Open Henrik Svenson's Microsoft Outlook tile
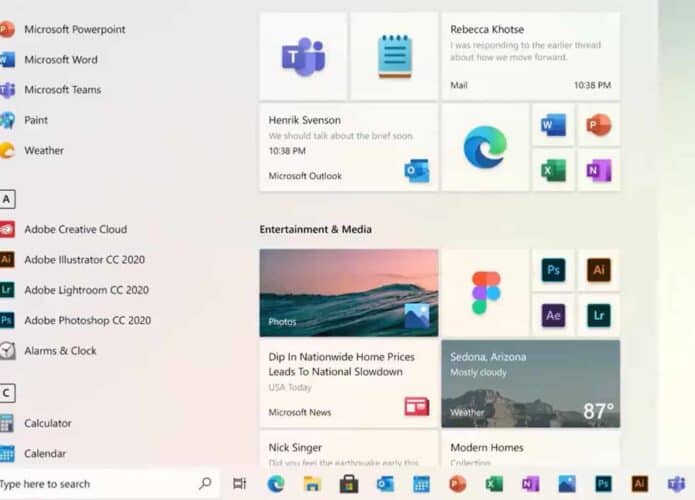Screen dimensions: 695x500 [x=349, y=147]
